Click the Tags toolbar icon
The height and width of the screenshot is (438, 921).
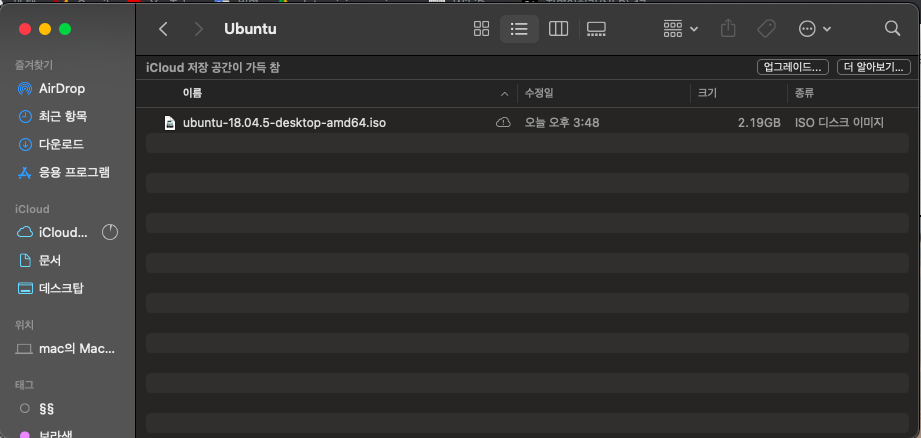click(766, 29)
